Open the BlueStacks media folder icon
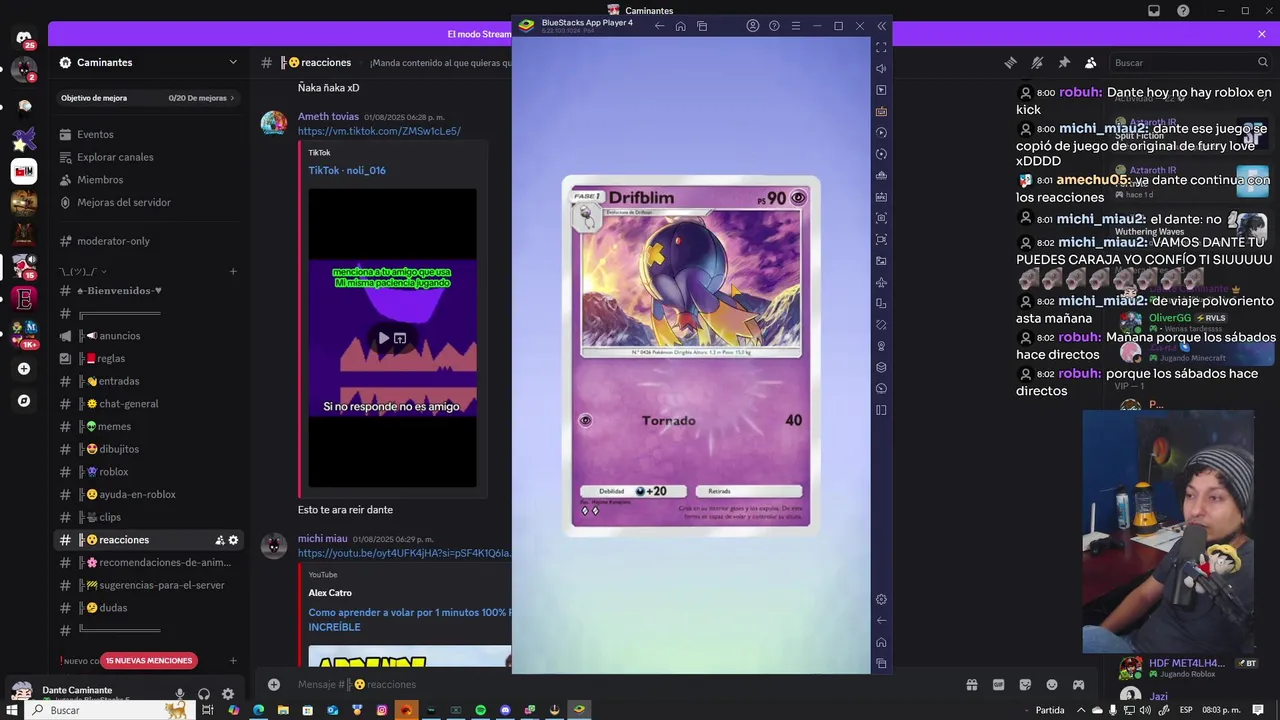Screen dimensions: 1280x720 coord(881,261)
